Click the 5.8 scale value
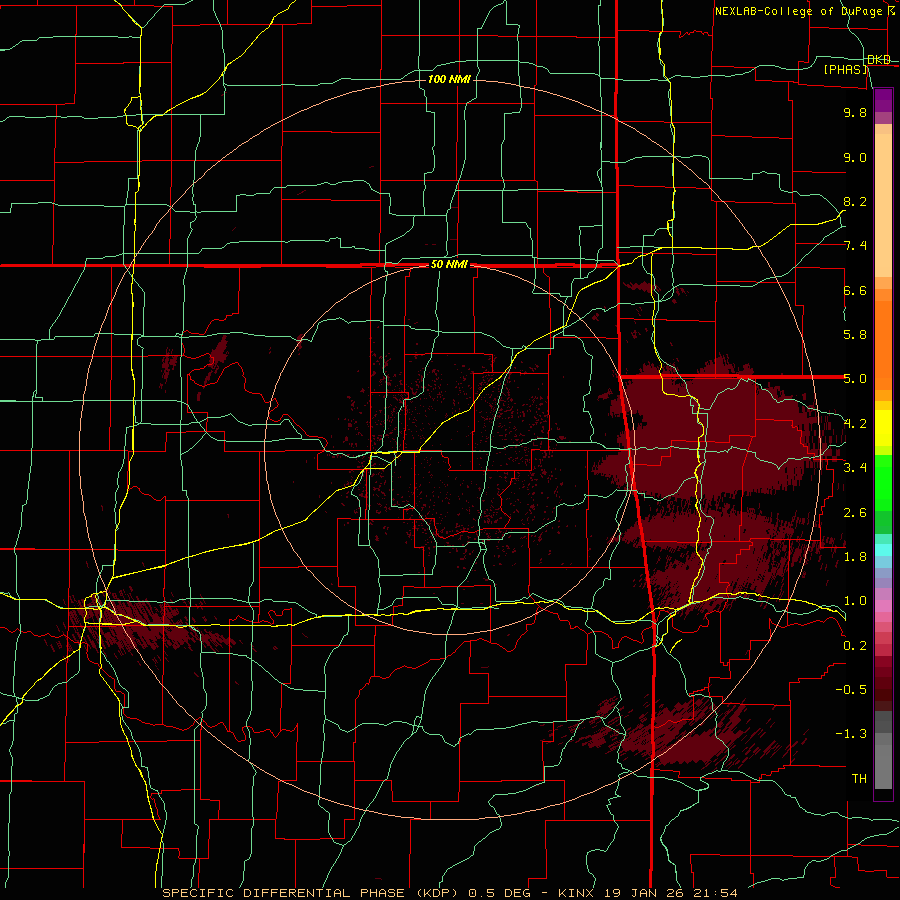The image size is (900, 900). (x=855, y=335)
